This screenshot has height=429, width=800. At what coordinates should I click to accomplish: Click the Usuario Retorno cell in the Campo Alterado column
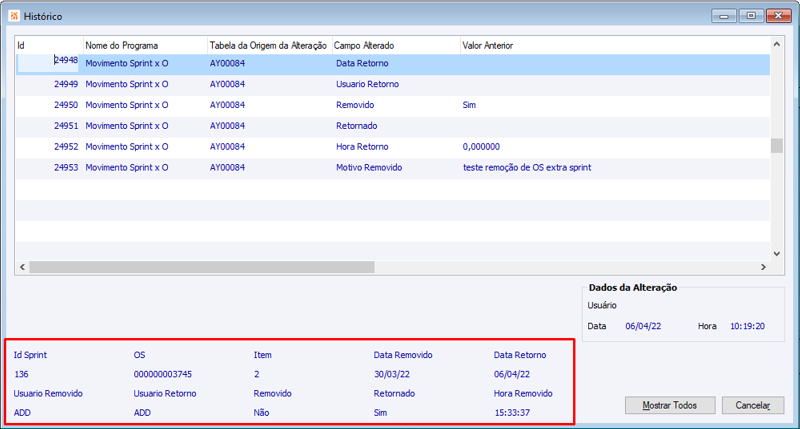point(367,84)
